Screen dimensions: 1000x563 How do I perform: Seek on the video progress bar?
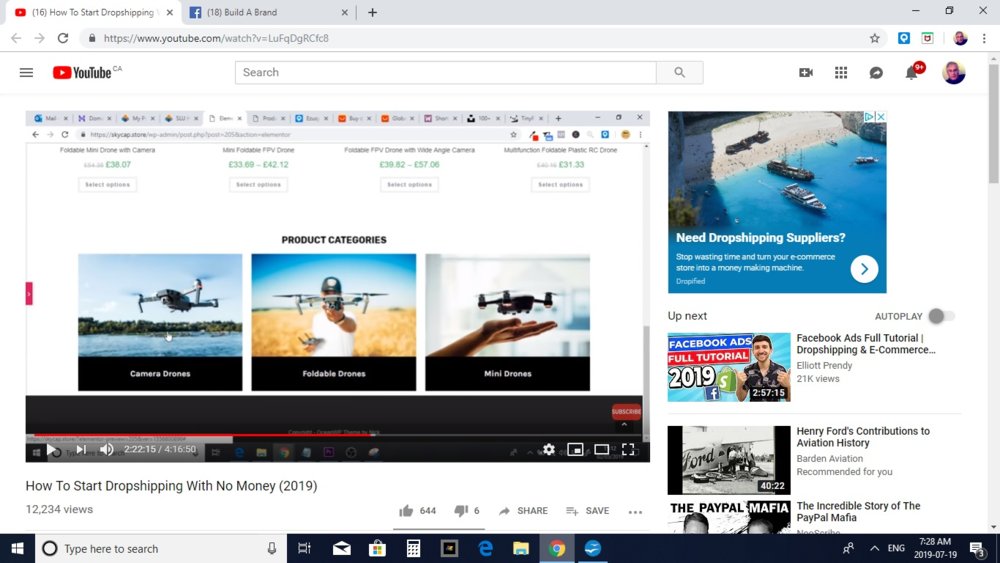point(337,435)
